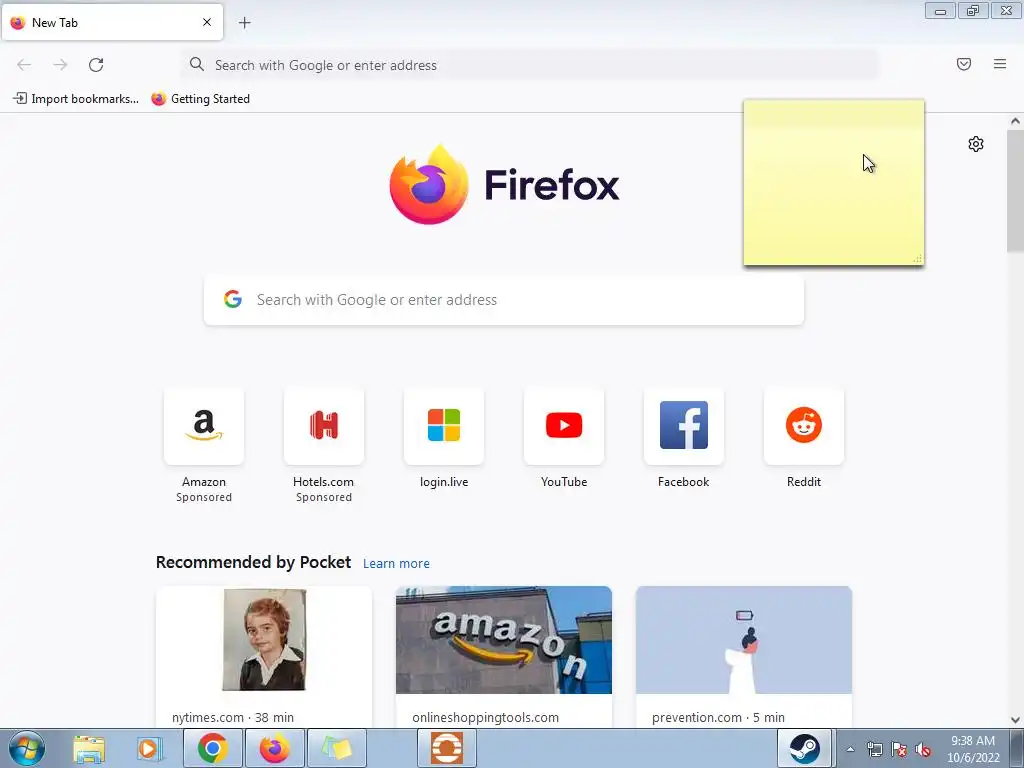Open a new tab with plus button

(x=244, y=23)
